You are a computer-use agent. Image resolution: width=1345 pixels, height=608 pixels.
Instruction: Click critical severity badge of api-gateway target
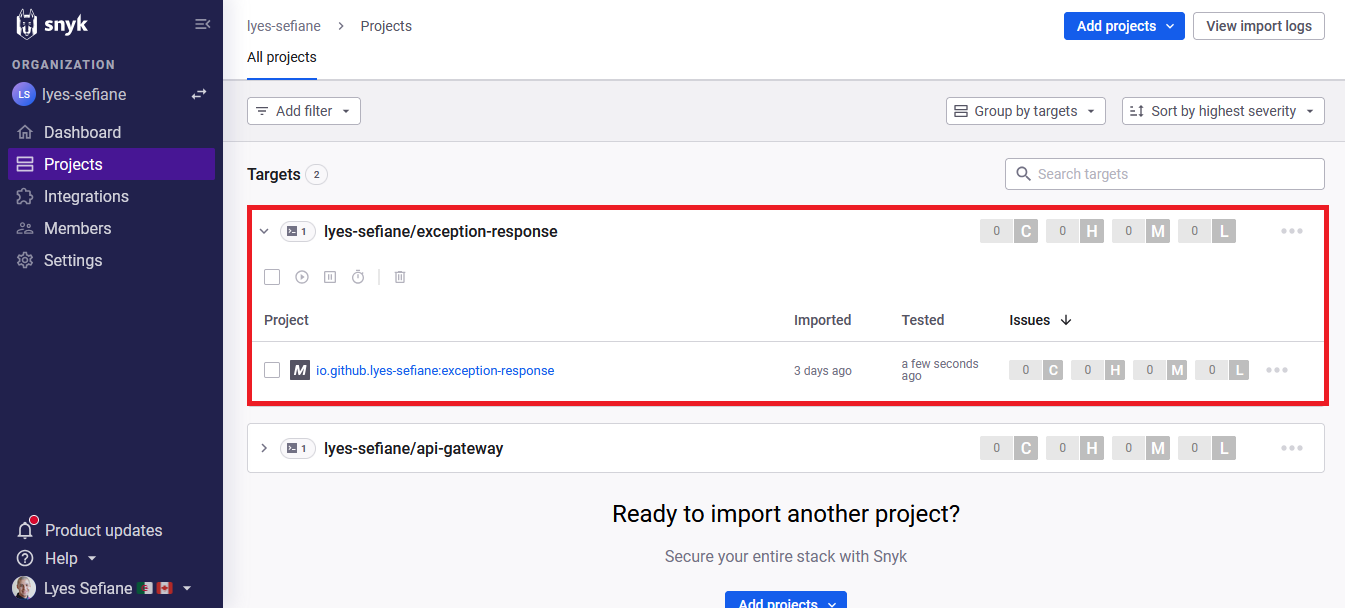pyautogui.click(x=1009, y=448)
